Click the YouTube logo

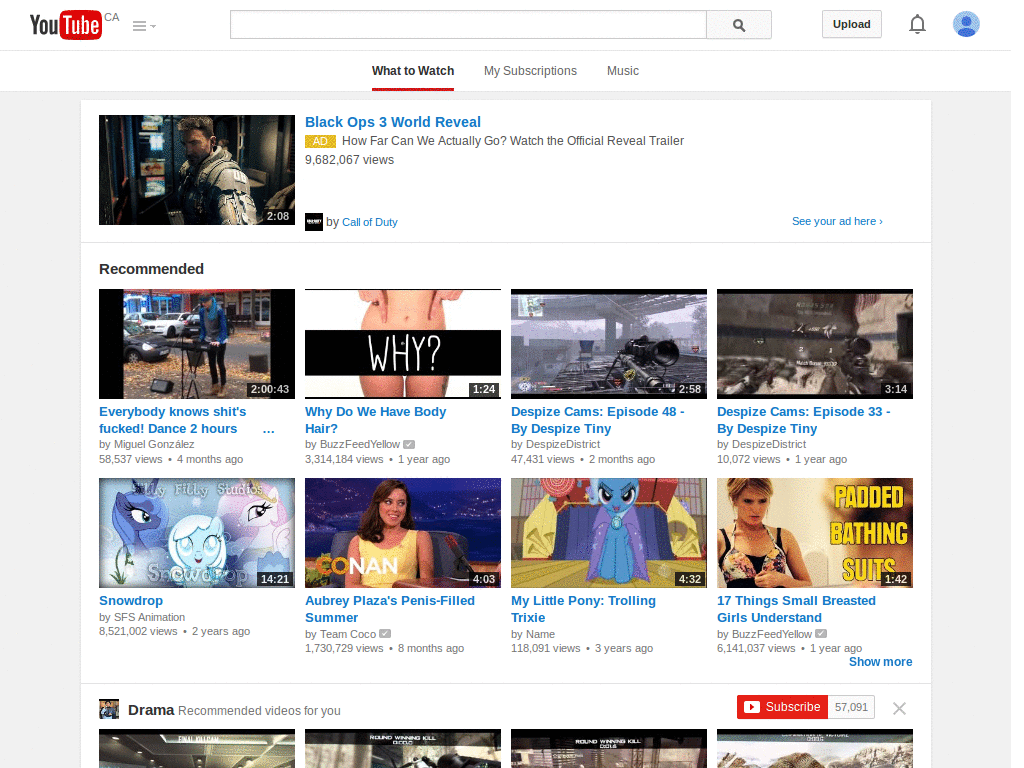pos(66,25)
